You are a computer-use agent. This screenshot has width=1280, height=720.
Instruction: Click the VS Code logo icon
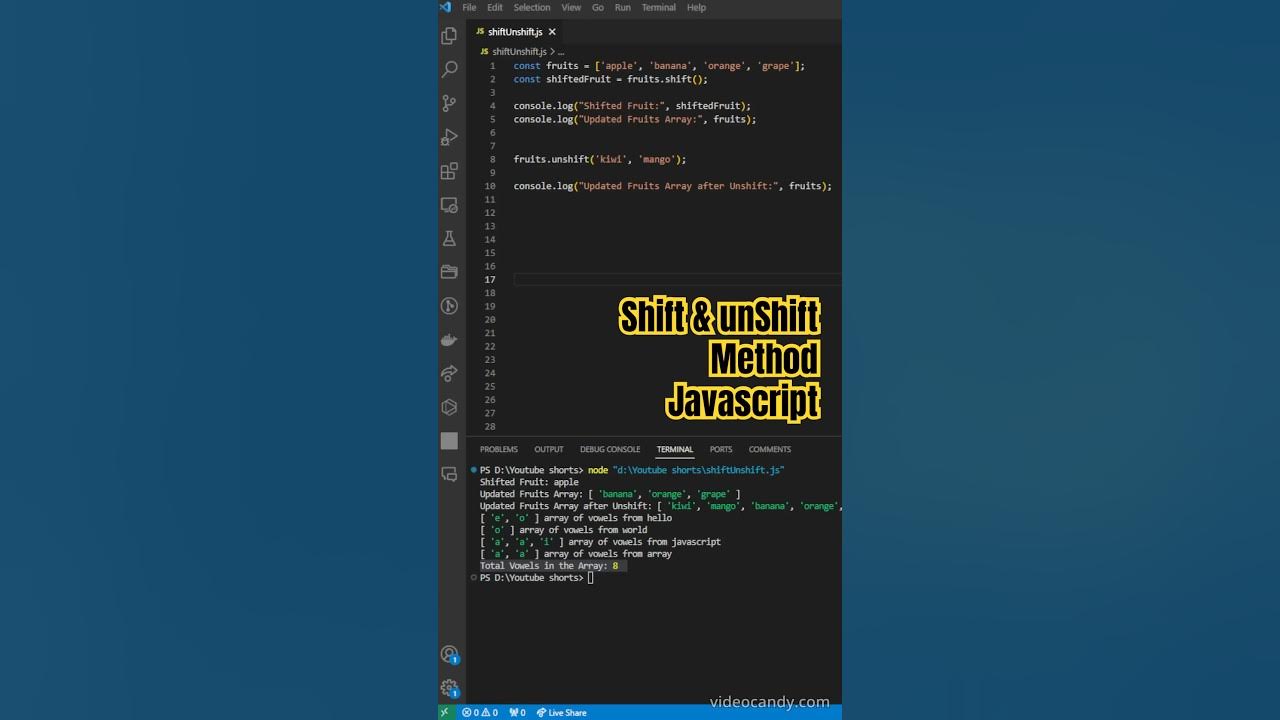pyautogui.click(x=445, y=7)
